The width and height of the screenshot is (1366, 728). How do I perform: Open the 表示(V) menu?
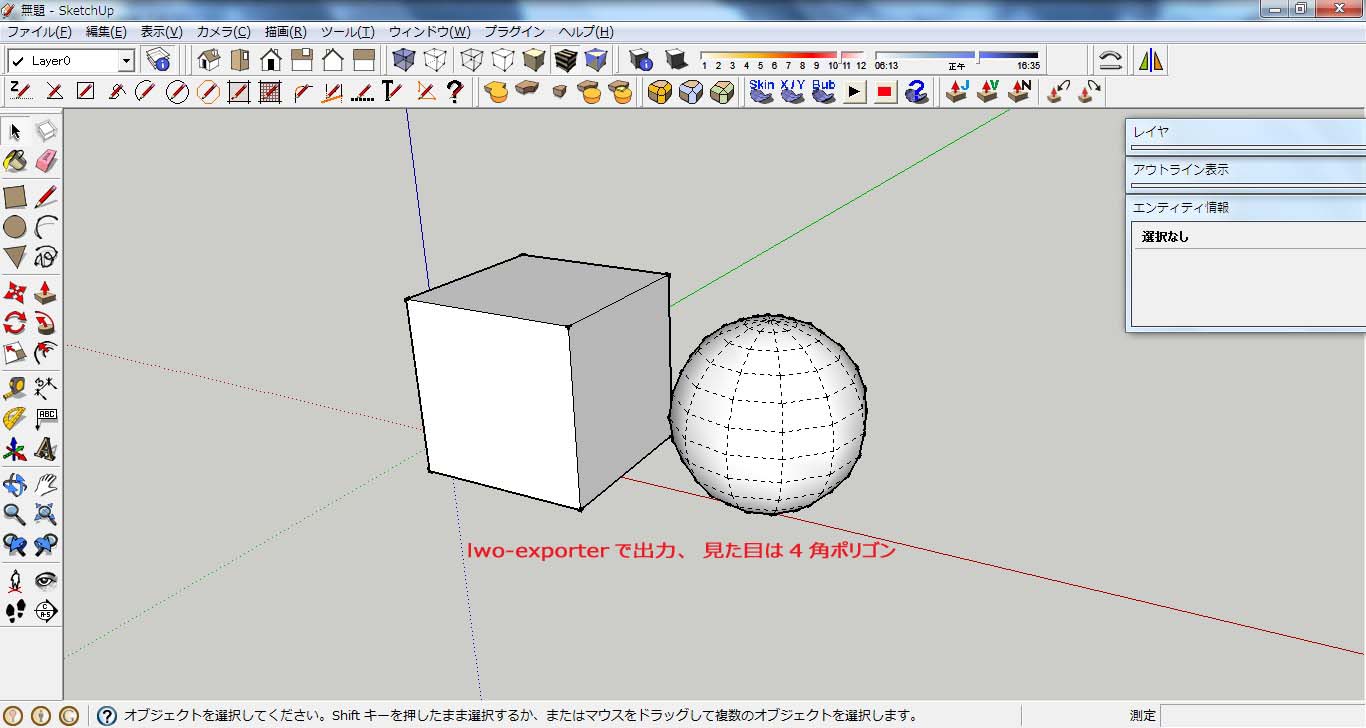point(161,32)
